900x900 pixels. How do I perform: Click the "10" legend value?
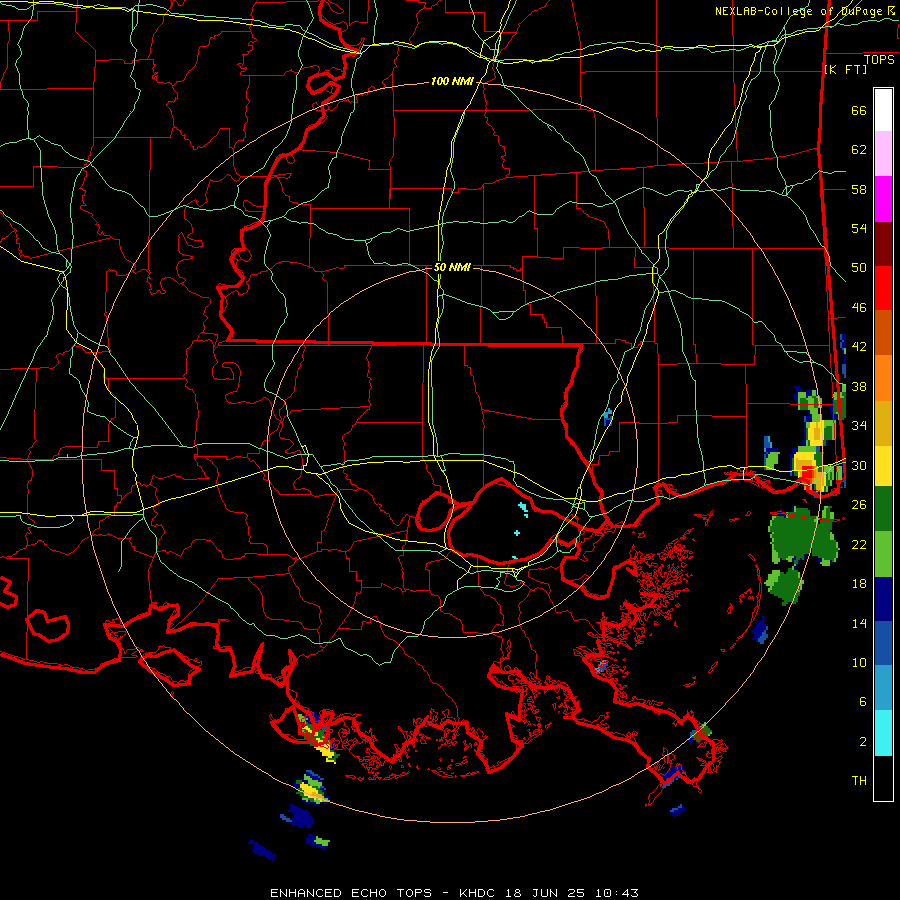coord(859,663)
